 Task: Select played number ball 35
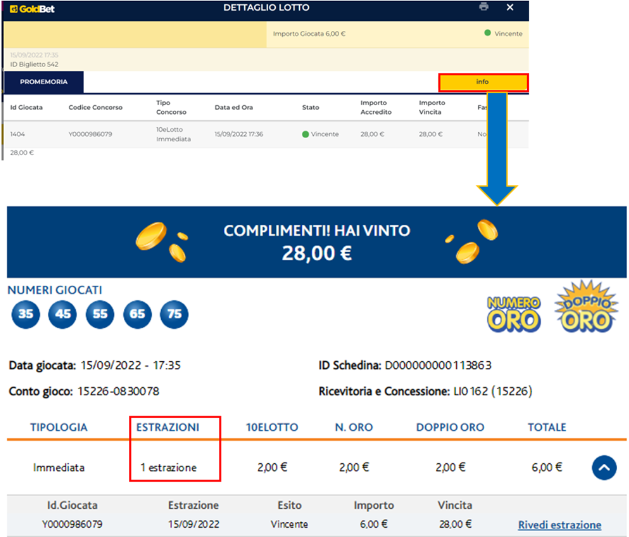(x=26, y=314)
